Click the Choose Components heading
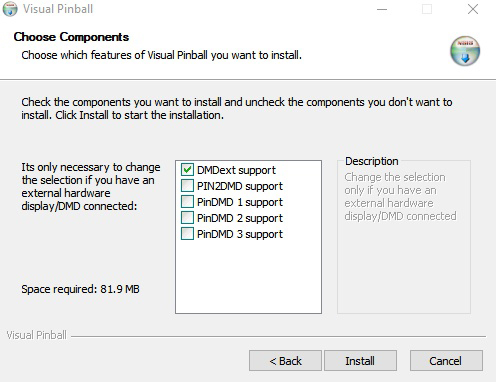Image resolution: width=496 pixels, height=382 pixels. coord(71,37)
